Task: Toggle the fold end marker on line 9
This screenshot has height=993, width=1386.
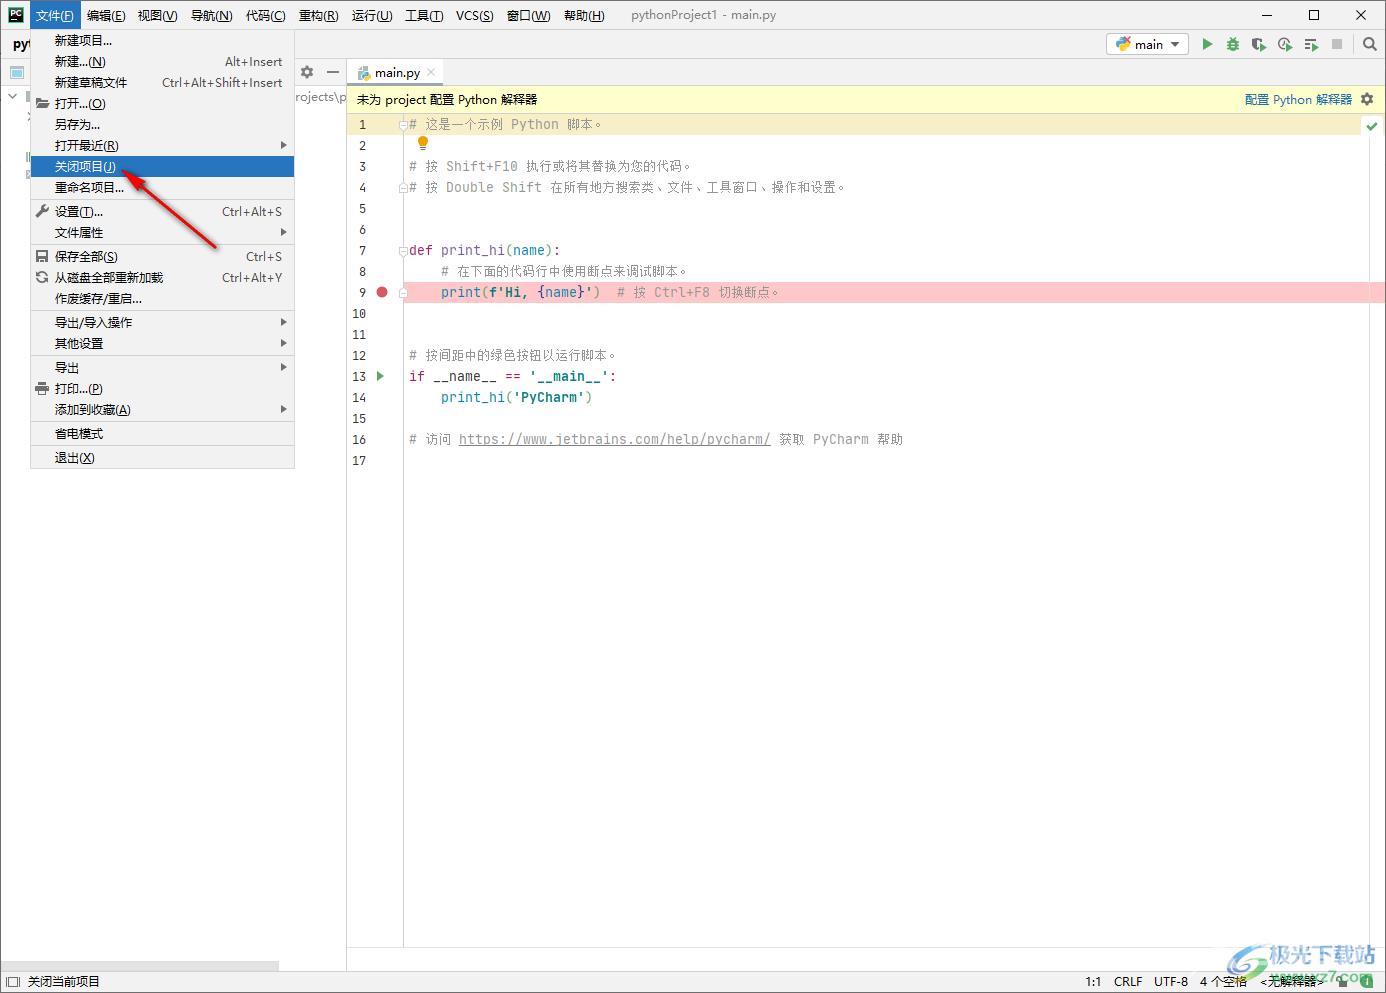Action: [x=402, y=292]
